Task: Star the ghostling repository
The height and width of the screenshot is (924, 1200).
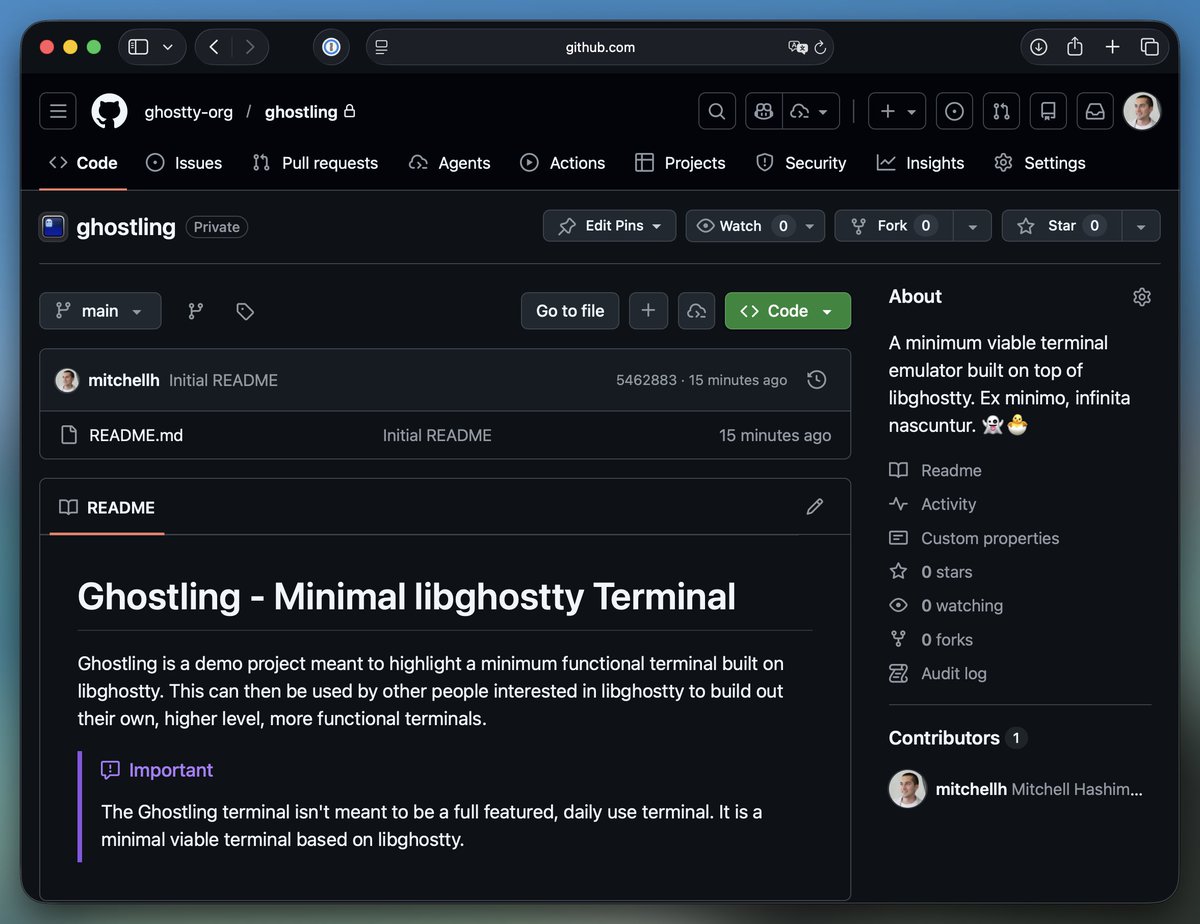Action: 1062,226
